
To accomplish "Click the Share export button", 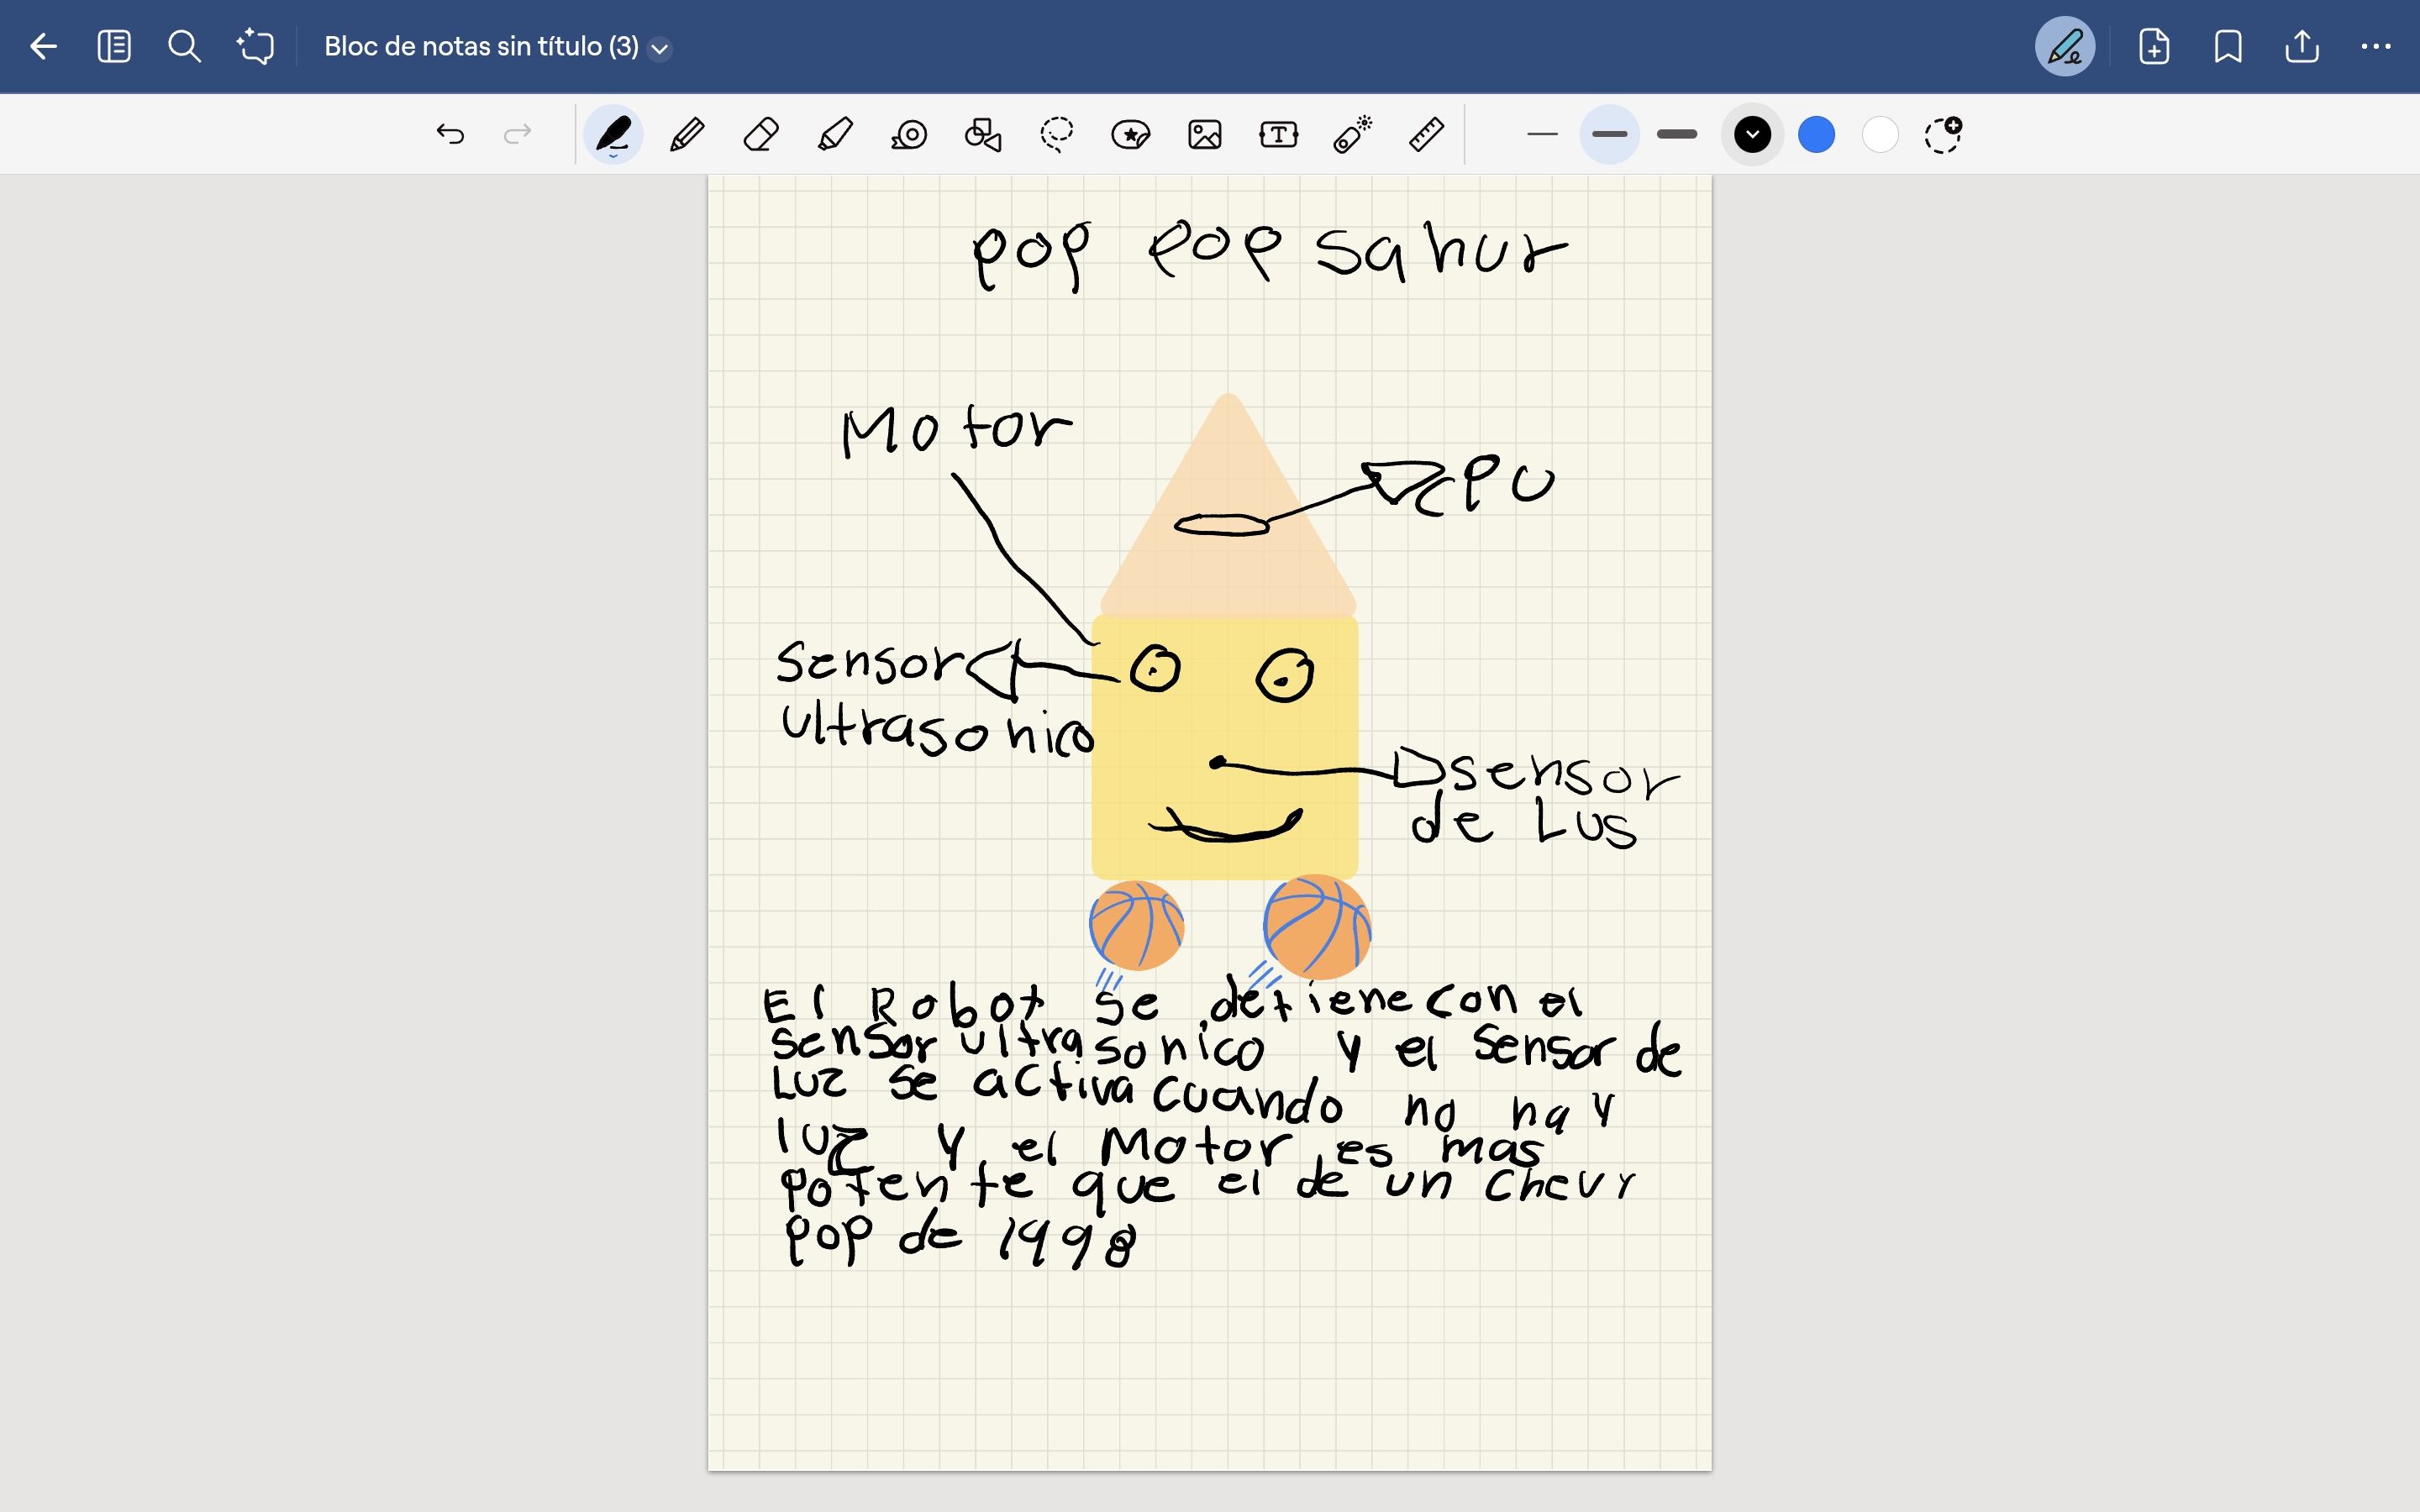I will pyautogui.click(x=2301, y=46).
